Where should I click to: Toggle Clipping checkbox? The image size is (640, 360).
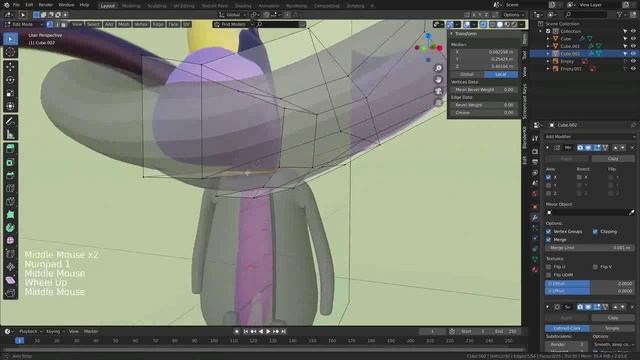595,231
